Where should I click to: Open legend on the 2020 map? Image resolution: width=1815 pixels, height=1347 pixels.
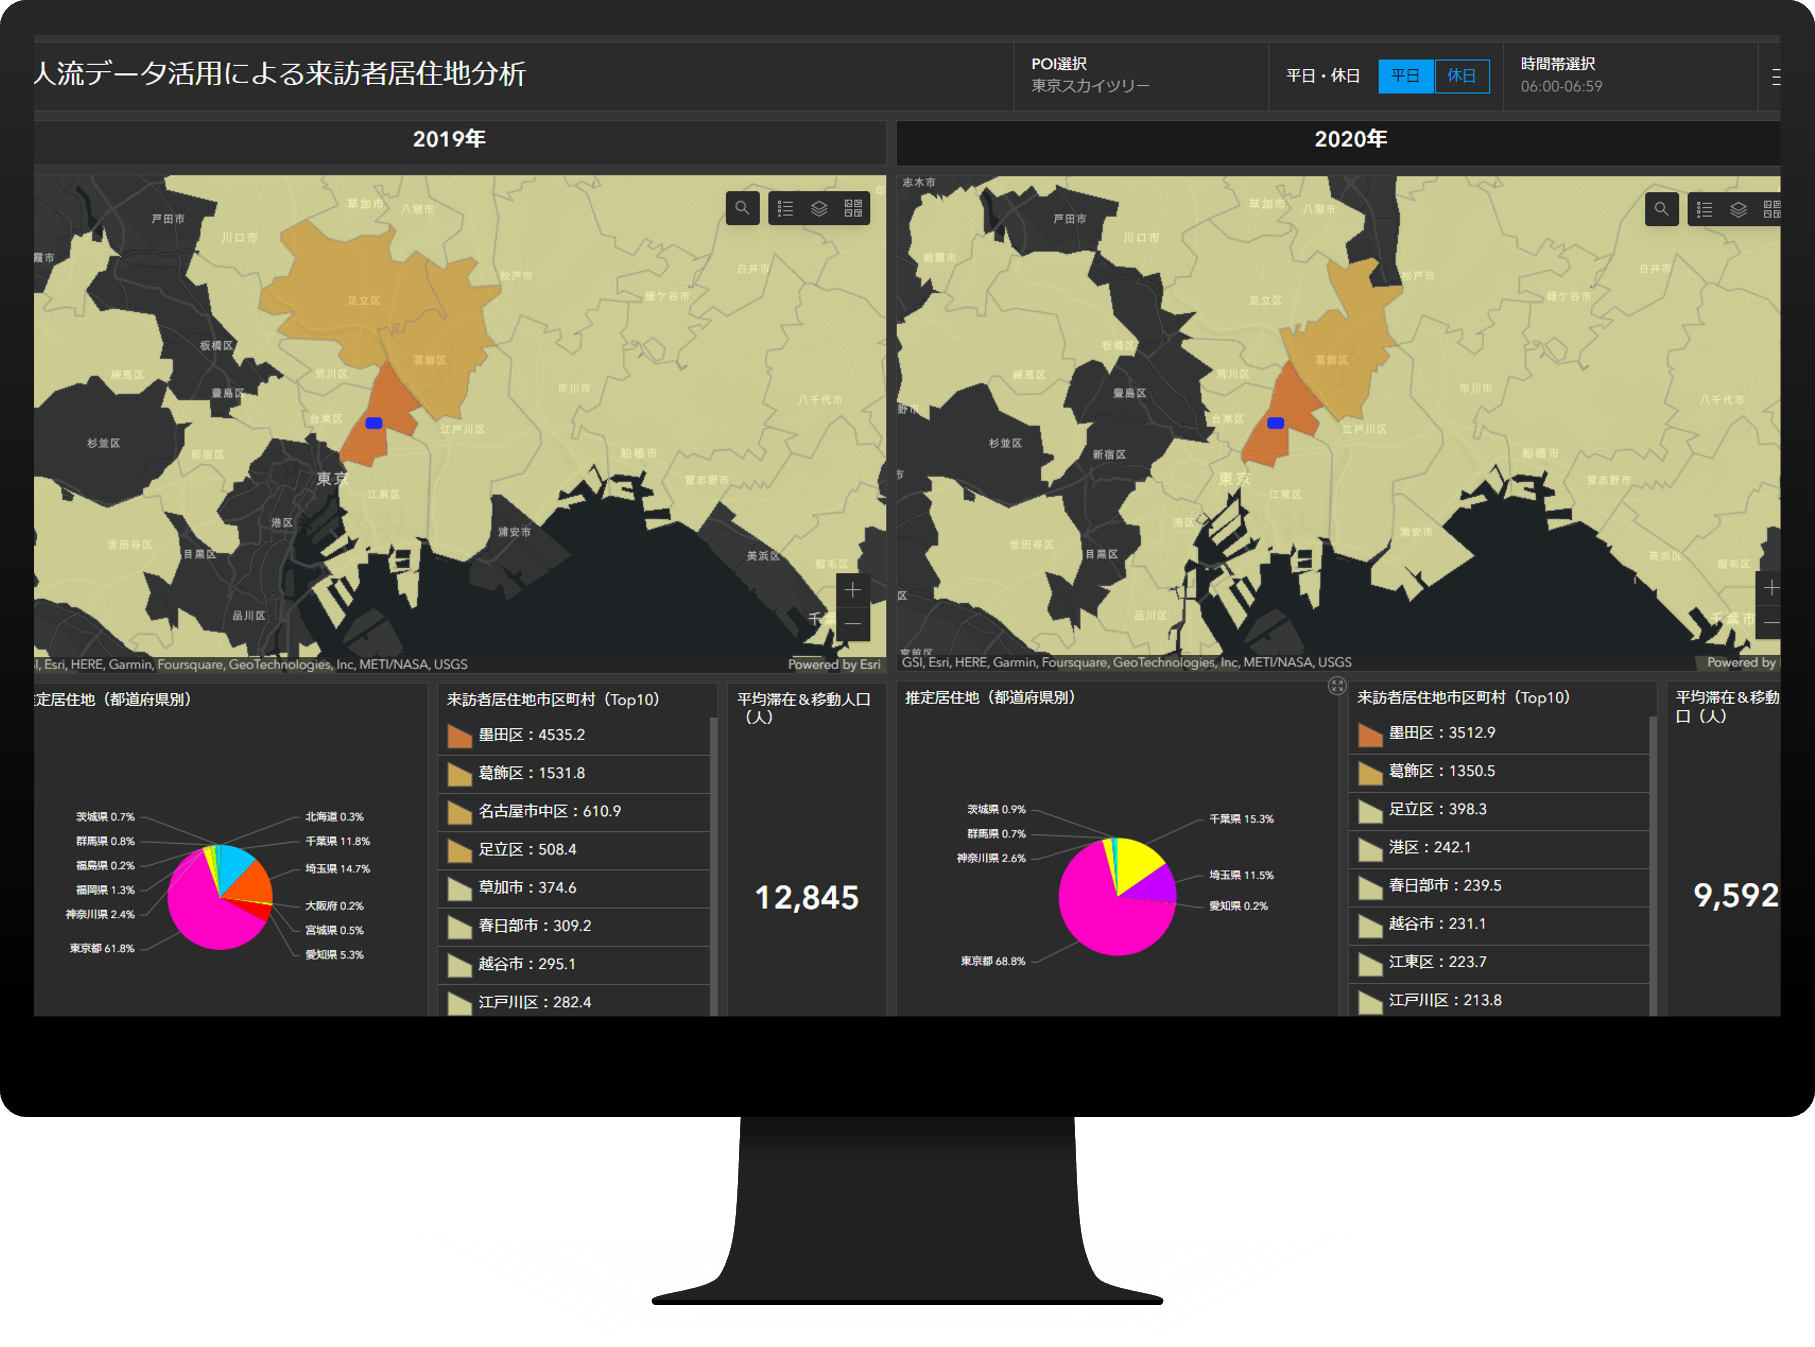pos(1705,209)
